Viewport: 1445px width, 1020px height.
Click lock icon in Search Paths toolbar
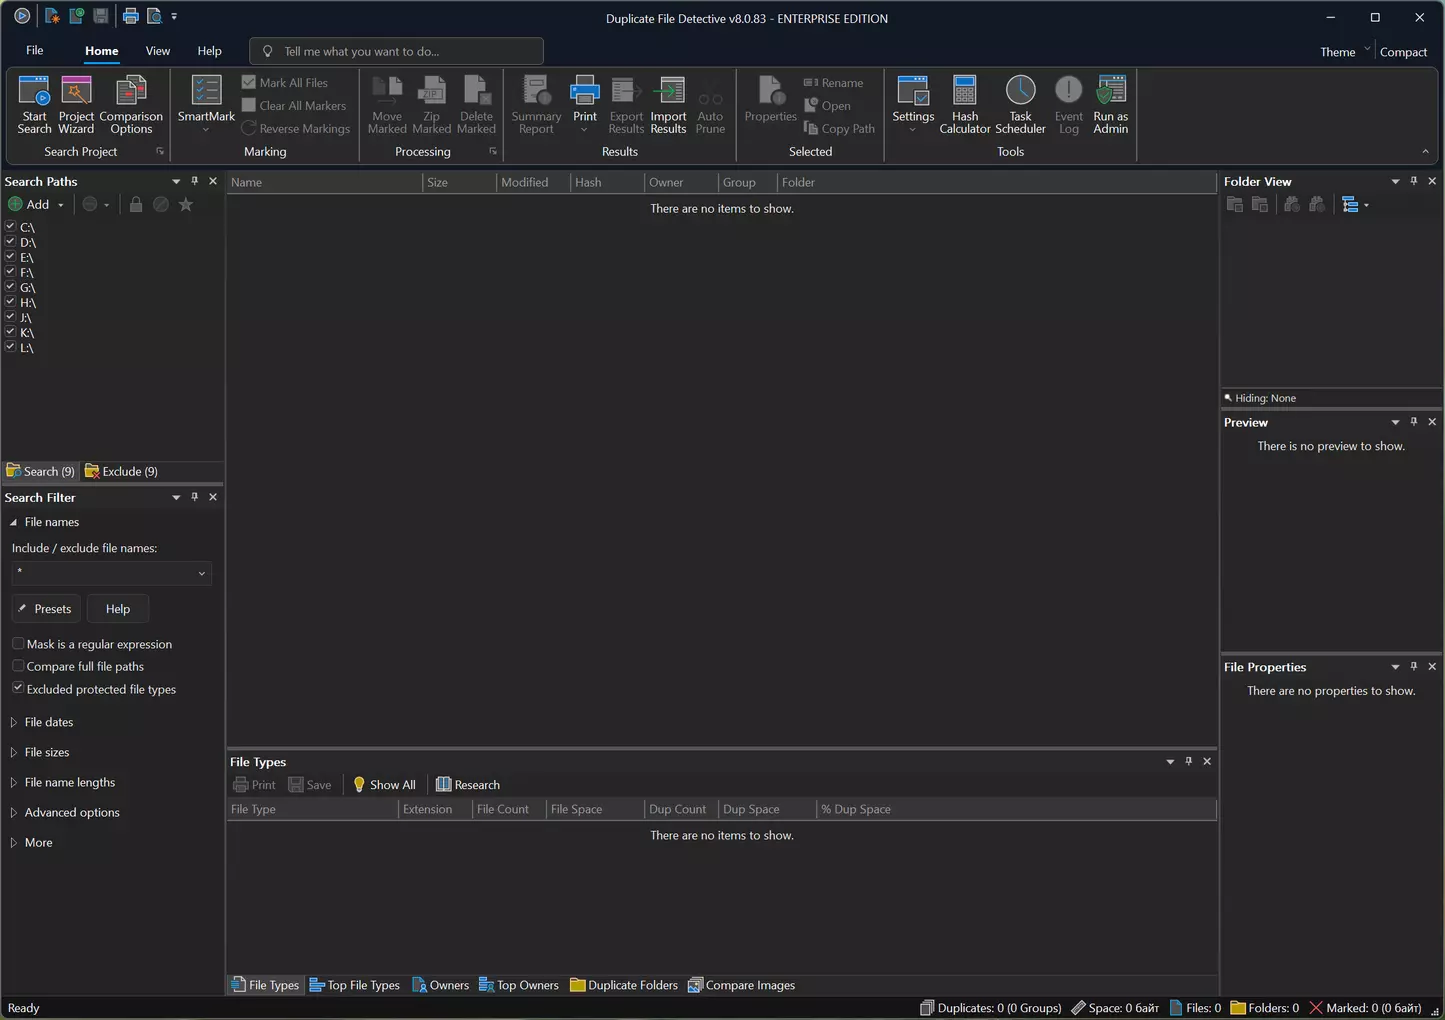pos(136,205)
